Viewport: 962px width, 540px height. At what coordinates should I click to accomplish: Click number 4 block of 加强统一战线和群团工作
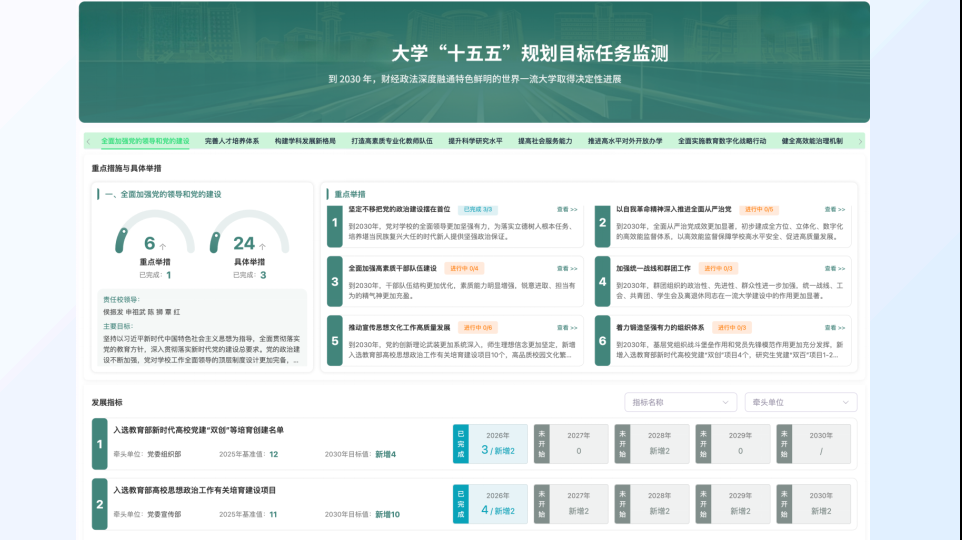click(602, 282)
